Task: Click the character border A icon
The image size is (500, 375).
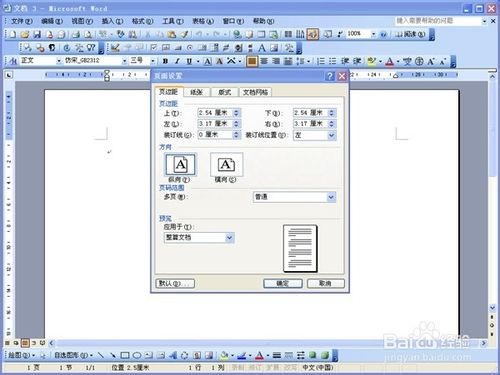Action: [x=207, y=61]
